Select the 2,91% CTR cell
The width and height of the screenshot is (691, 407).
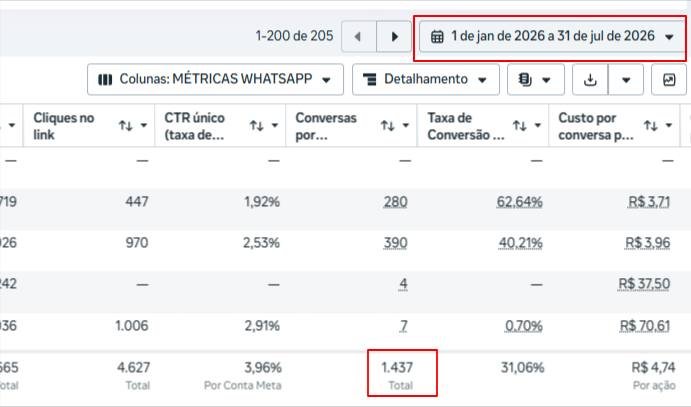pos(262,326)
